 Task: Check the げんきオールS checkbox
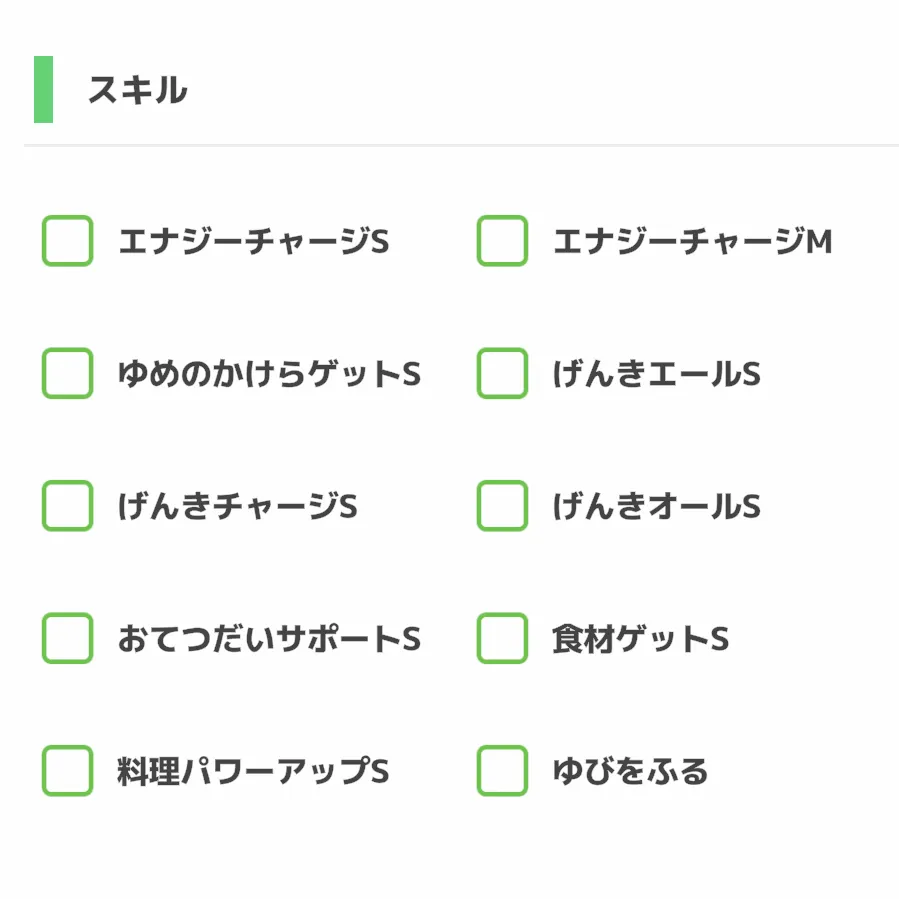[502, 506]
